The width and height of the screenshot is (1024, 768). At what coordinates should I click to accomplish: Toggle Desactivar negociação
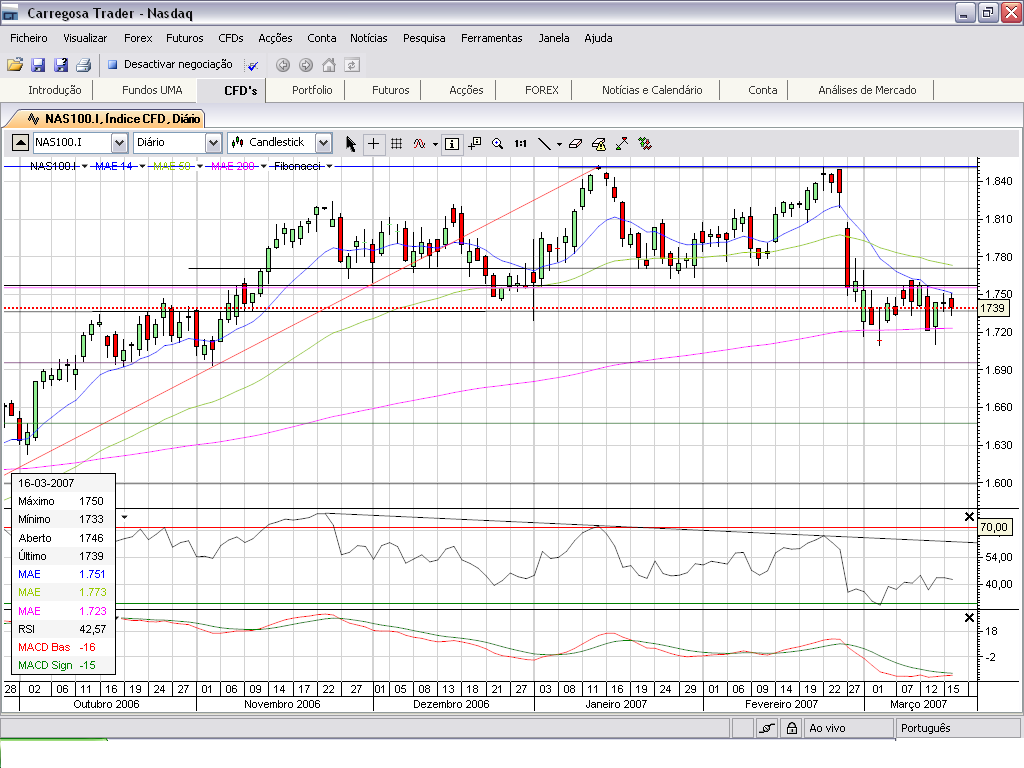(170, 64)
